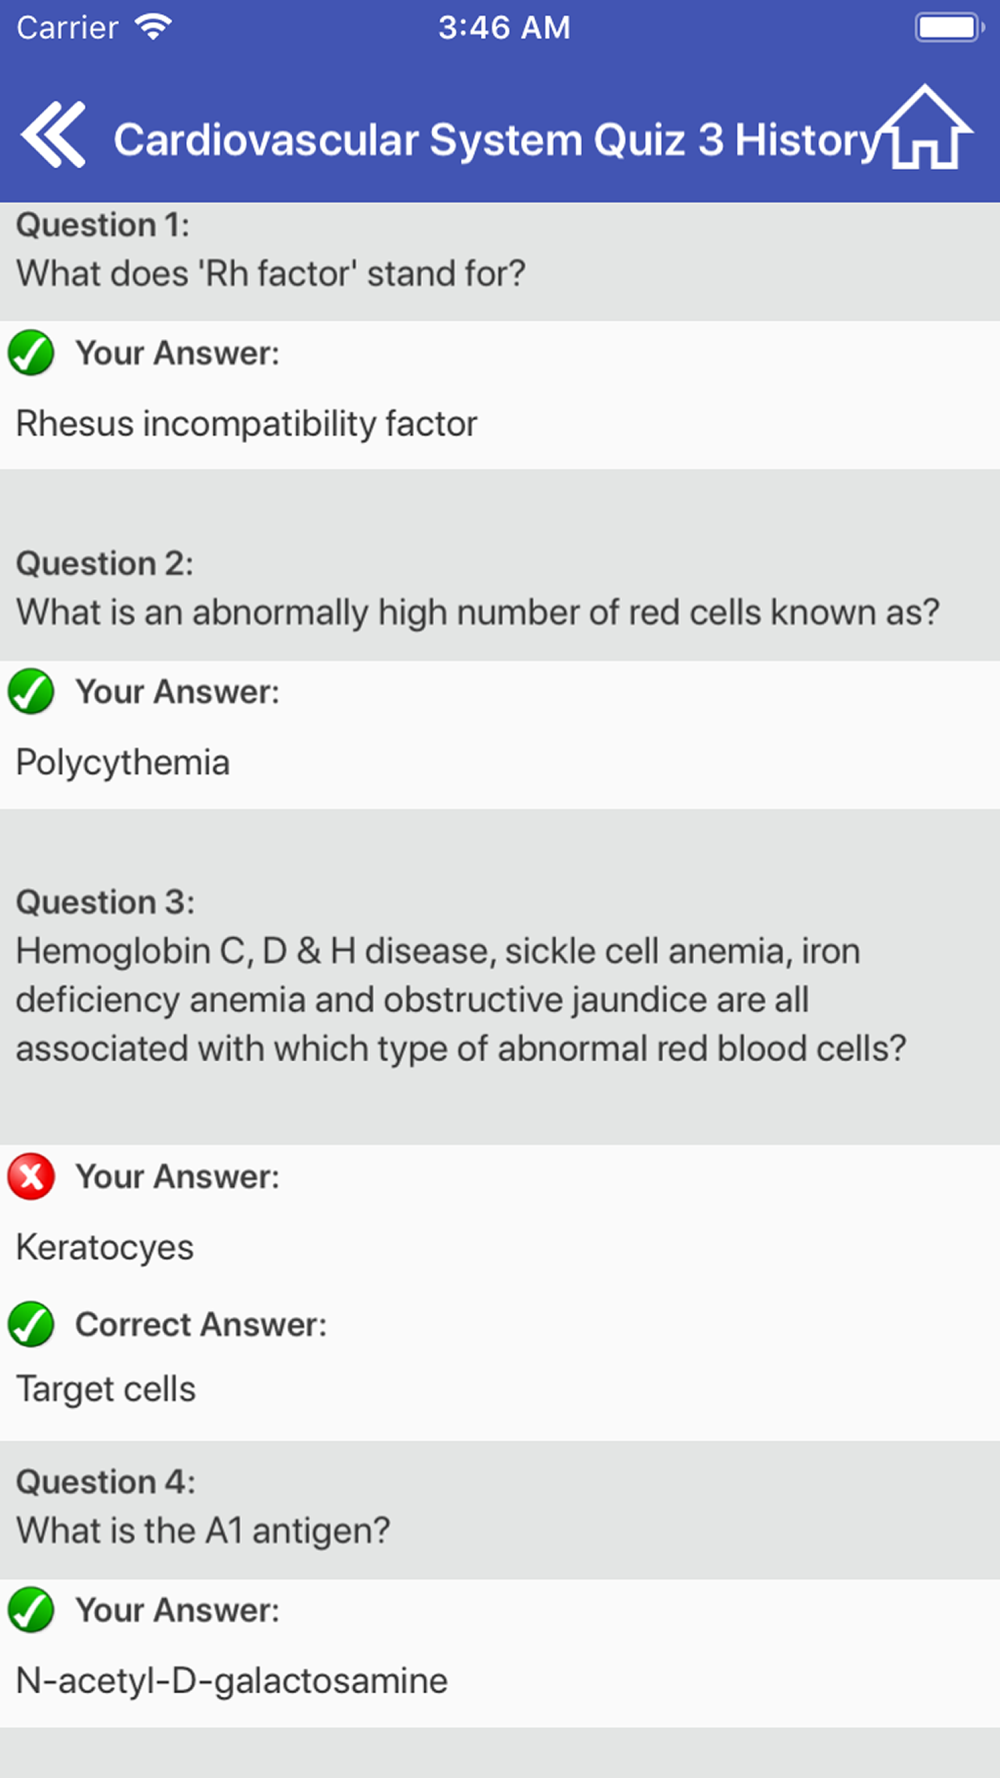Viewport: 1000px width, 1778px height.
Task: Open the home screen via house icon
Action: tap(926, 127)
